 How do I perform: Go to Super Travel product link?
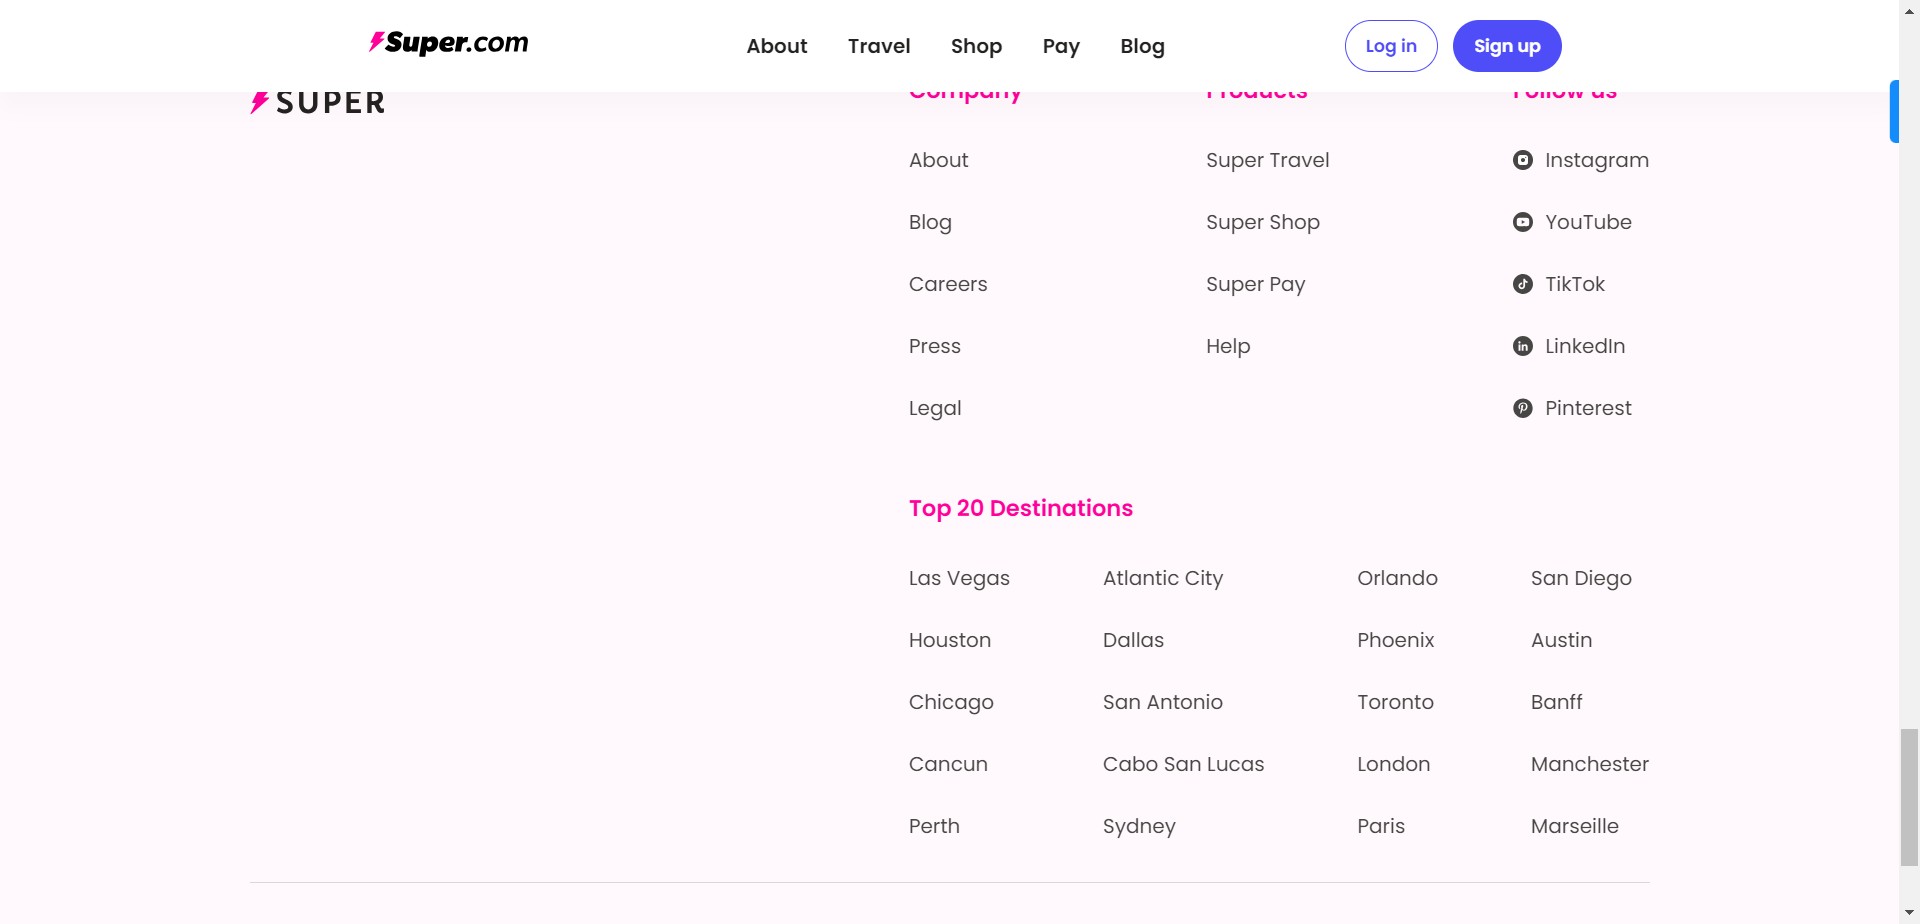point(1267,160)
